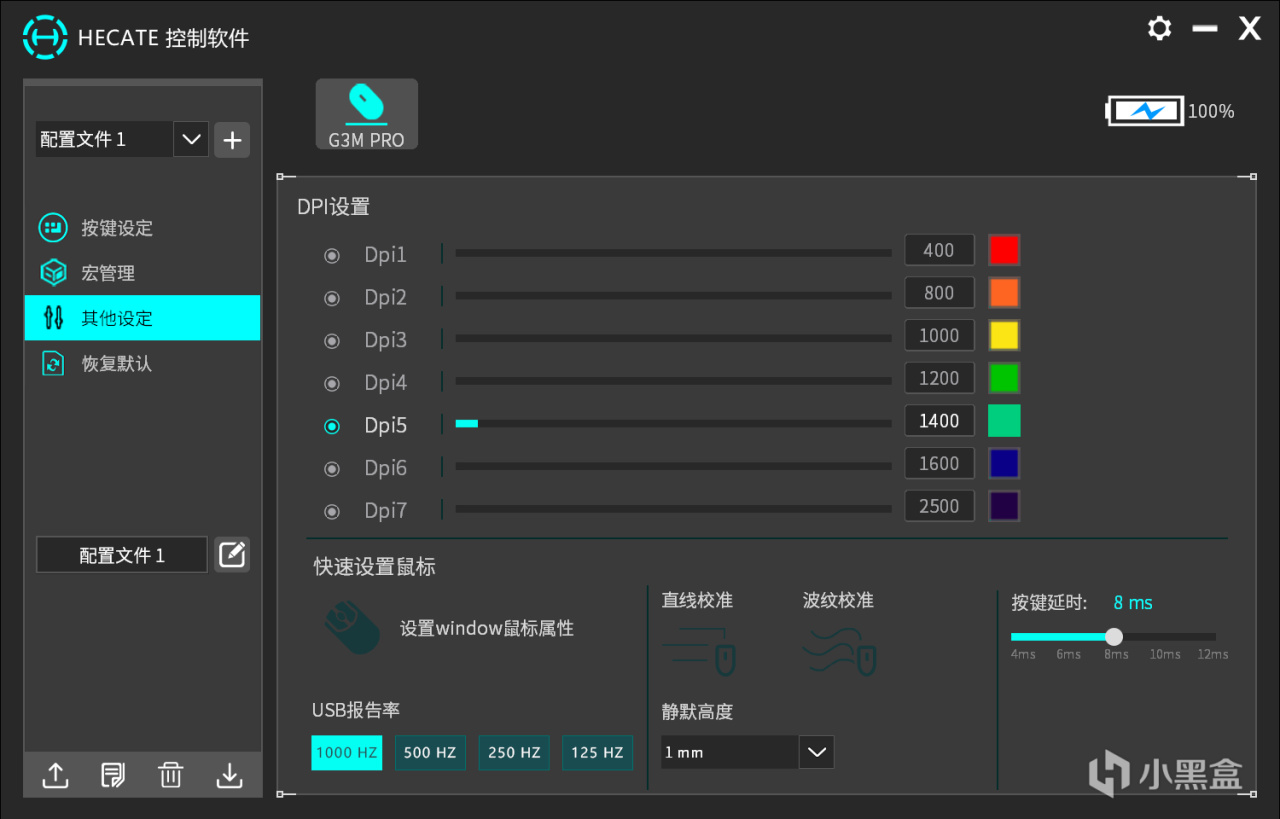
Task: Minimize the HECATE window
Action: [x=1205, y=28]
